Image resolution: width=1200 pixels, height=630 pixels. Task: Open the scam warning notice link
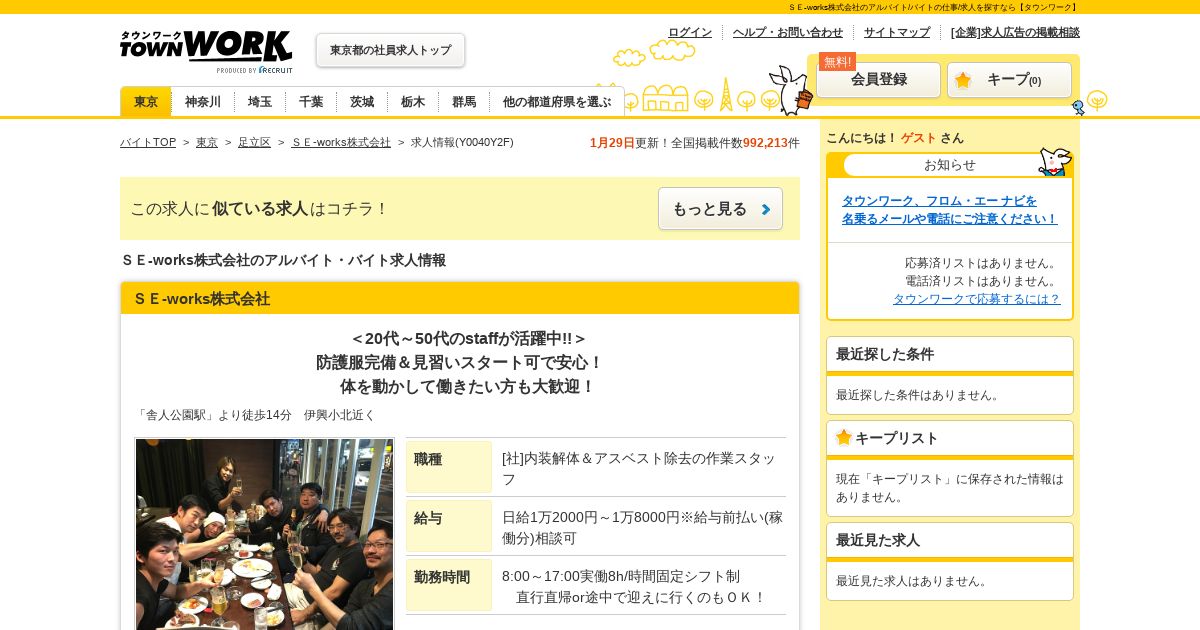pyautogui.click(x=949, y=210)
